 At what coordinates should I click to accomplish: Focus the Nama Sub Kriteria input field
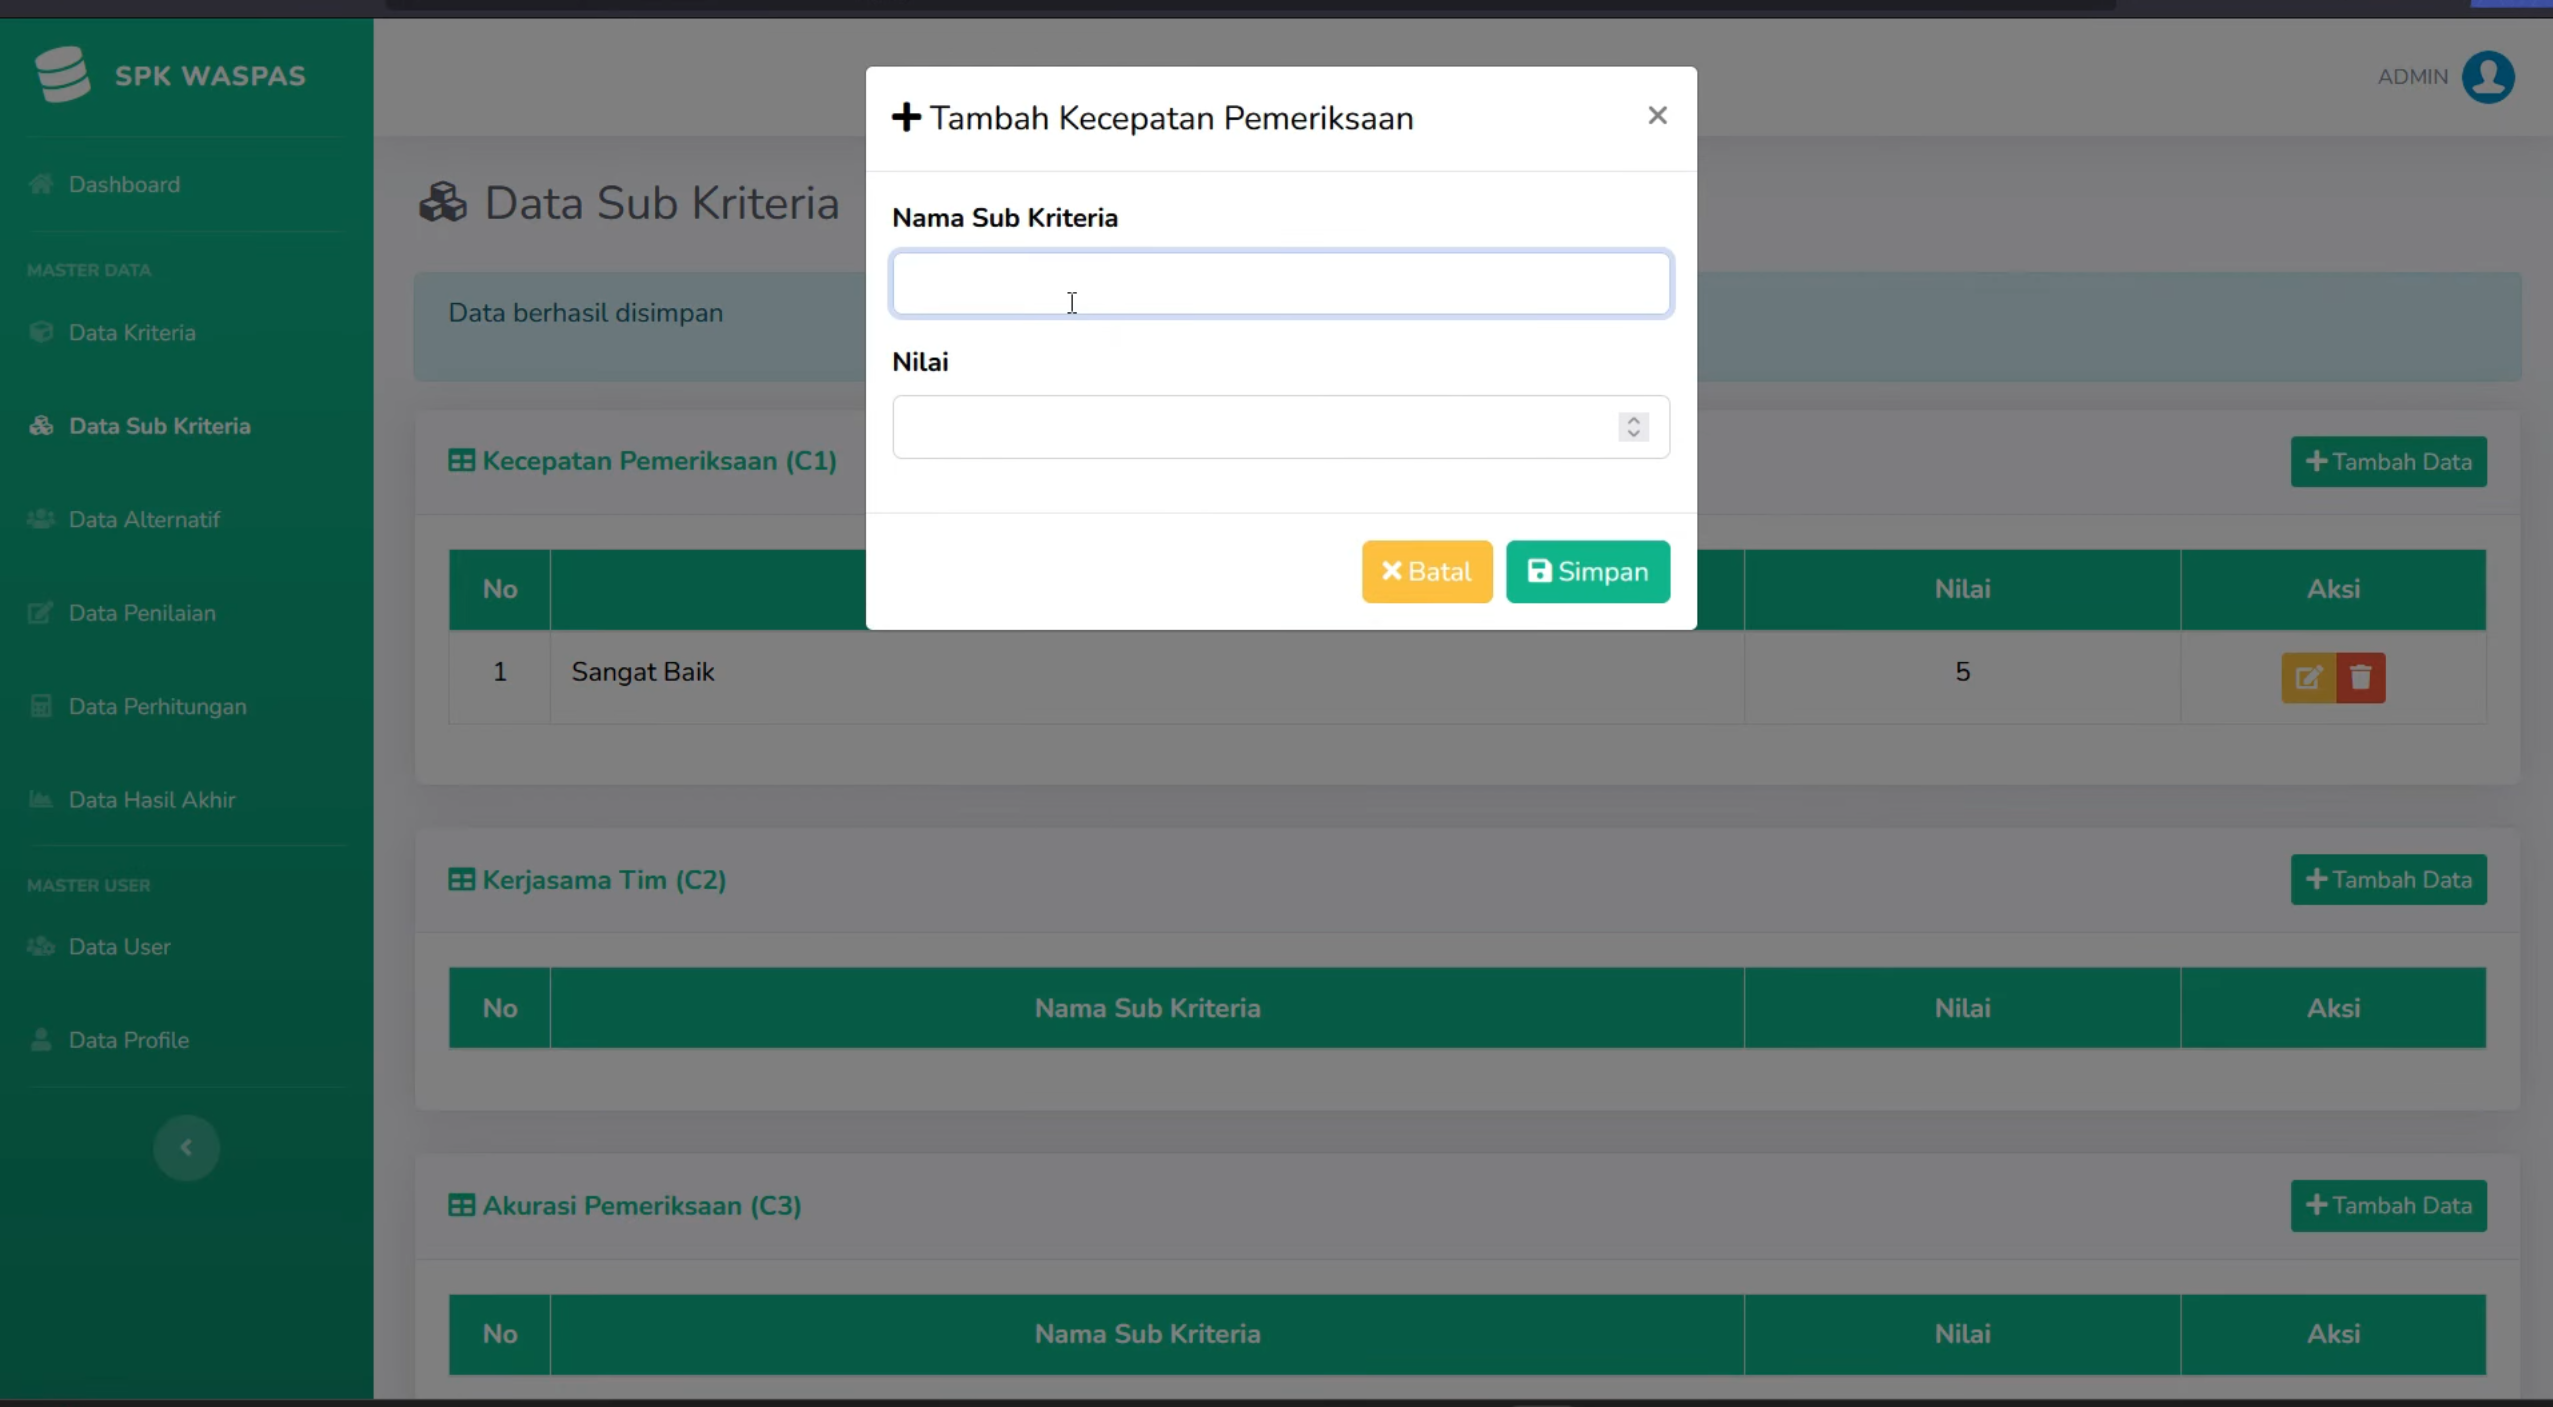1281,283
